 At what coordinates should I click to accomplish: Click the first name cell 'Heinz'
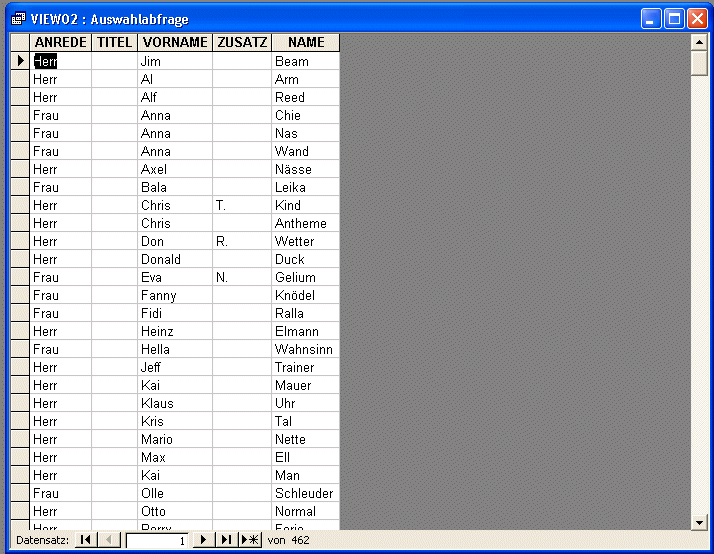pos(175,331)
